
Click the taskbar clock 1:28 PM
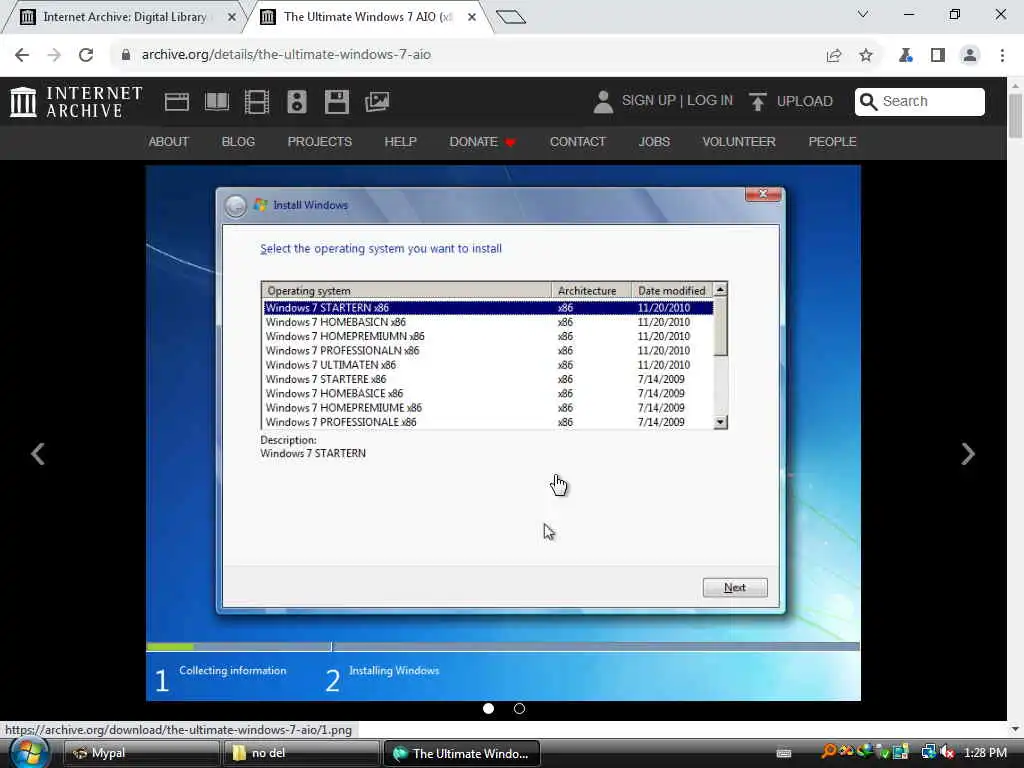985,753
